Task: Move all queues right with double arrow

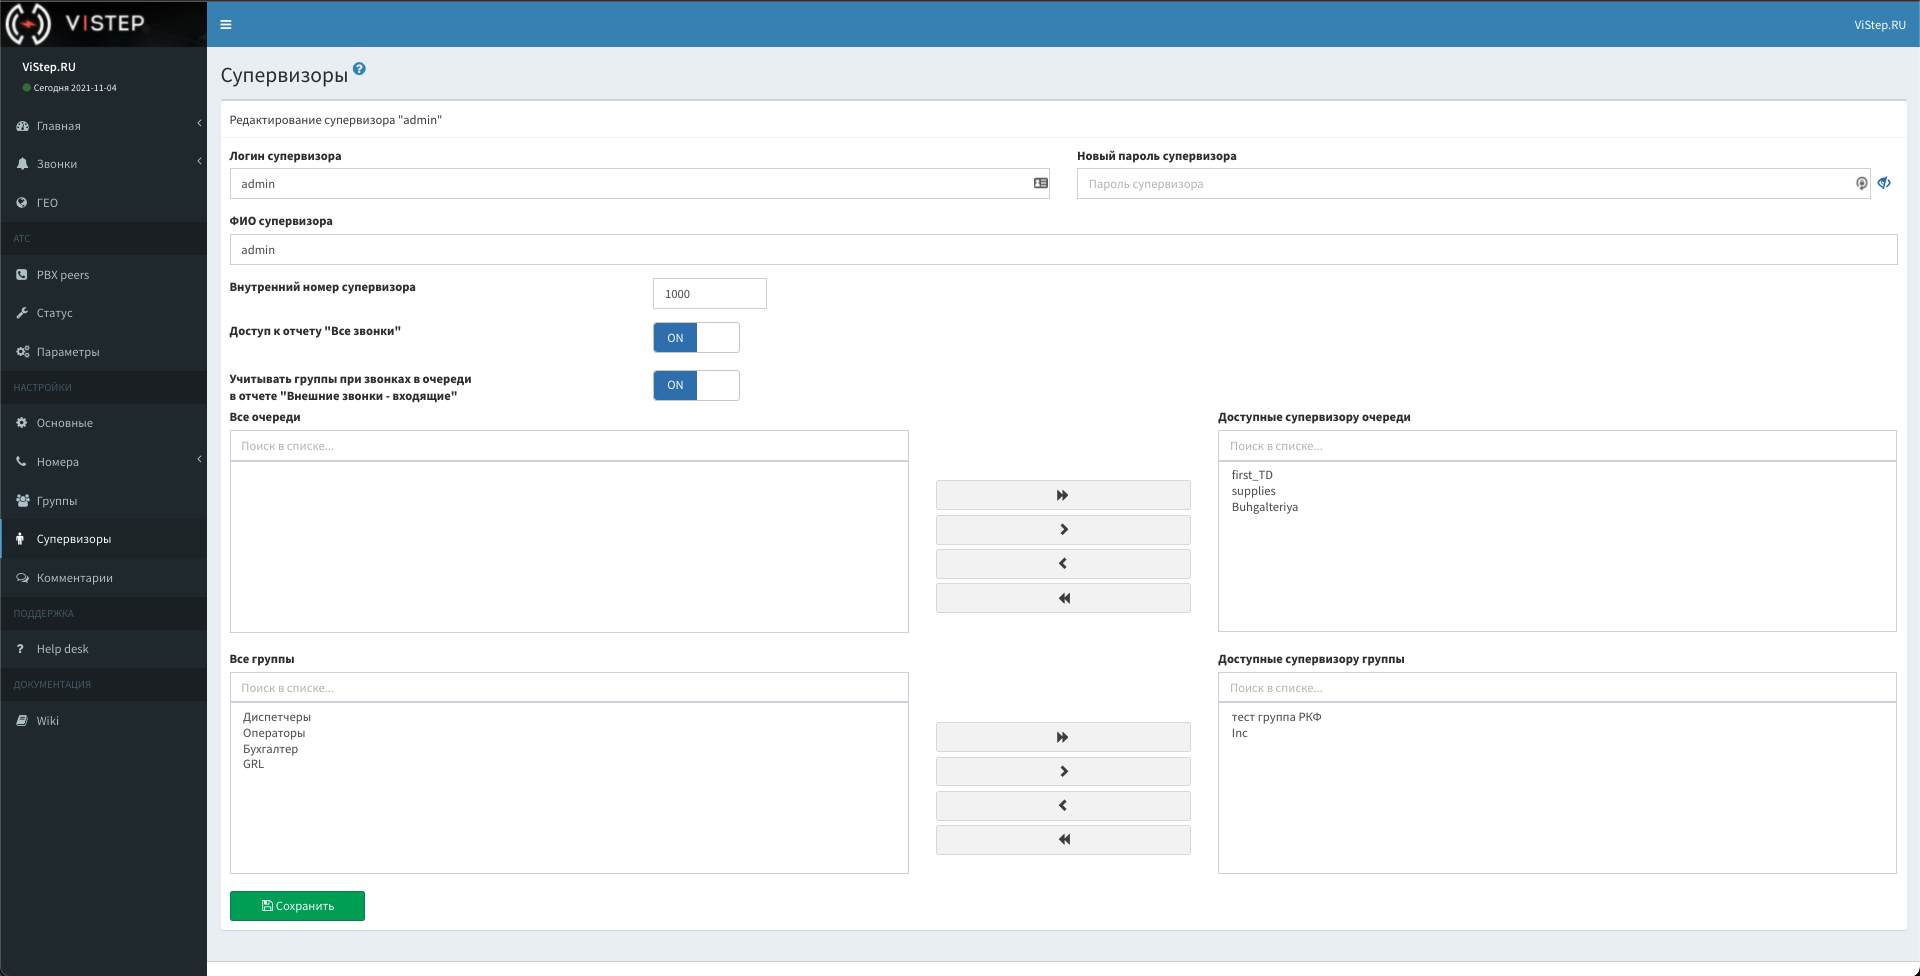Action: tap(1062, 495)
